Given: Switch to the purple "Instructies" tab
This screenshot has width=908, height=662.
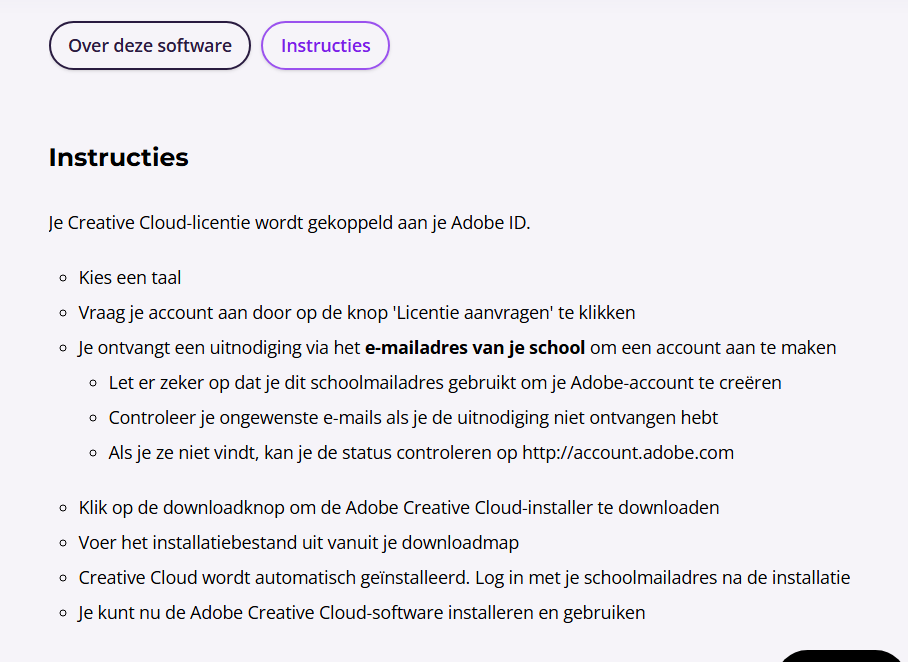Looking at the screenshot, I should click(x=325, y=46).
